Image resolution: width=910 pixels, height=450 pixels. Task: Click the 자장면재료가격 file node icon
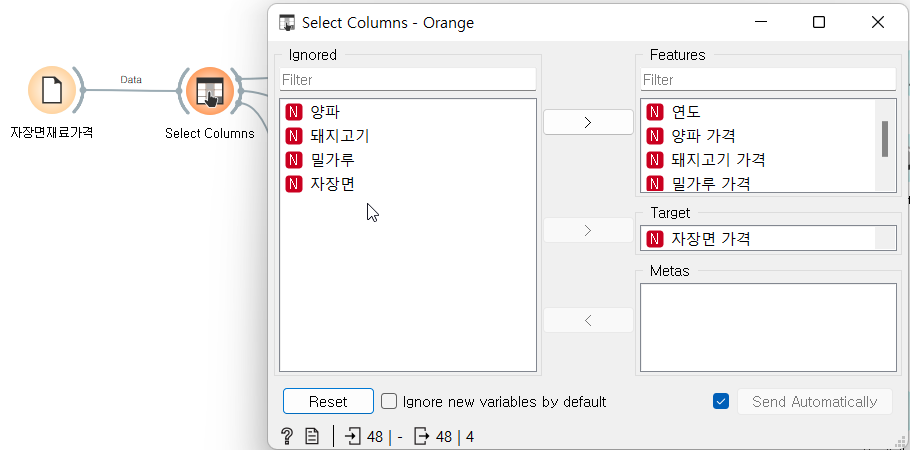click(52, 91)
